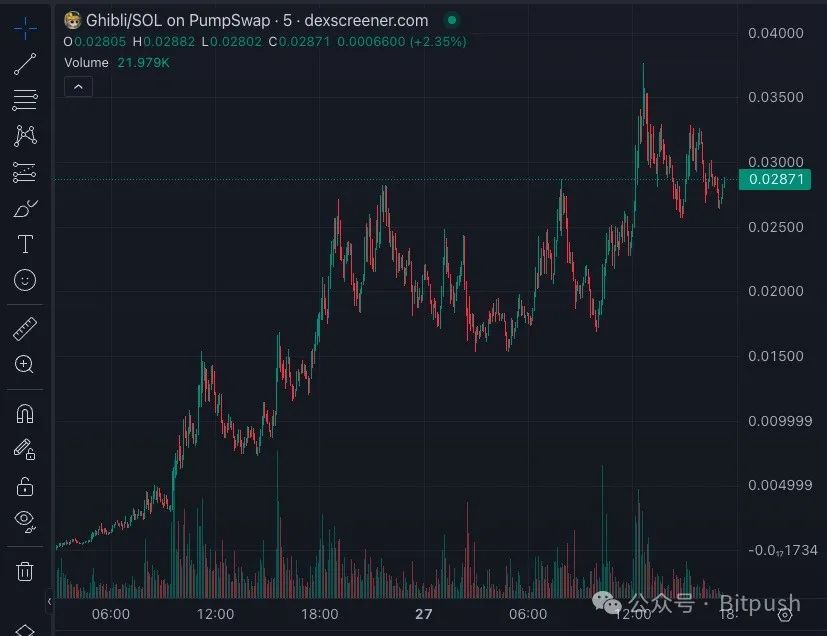
Task: Activate the ruler measure tool
Action: [x=25, y=328]
